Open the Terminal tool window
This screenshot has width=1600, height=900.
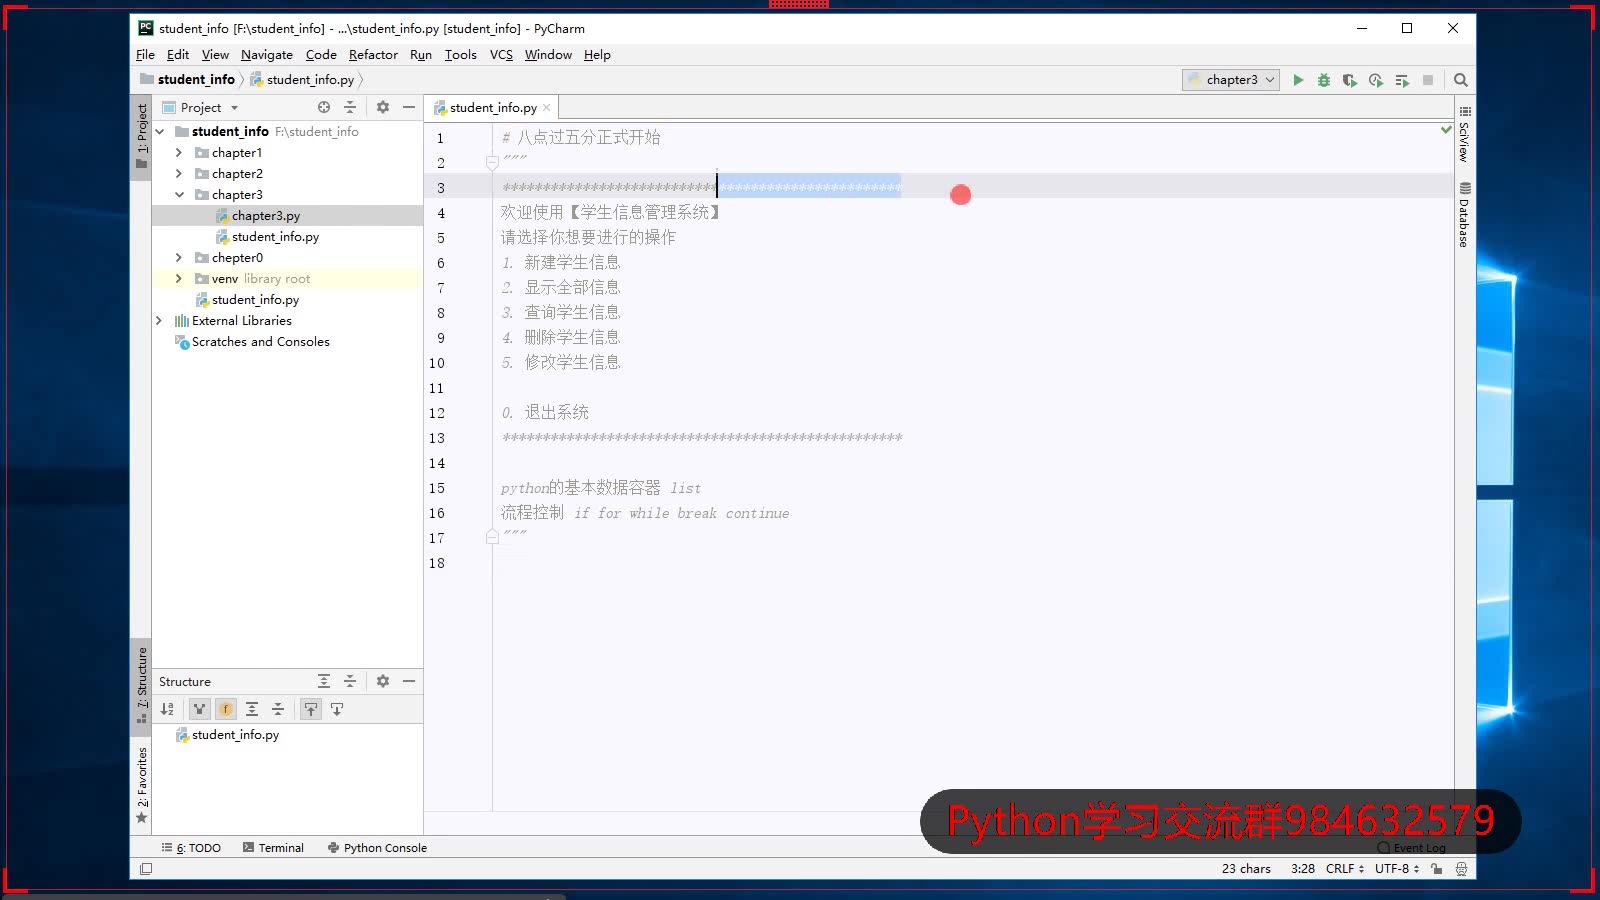click(274, 848)
